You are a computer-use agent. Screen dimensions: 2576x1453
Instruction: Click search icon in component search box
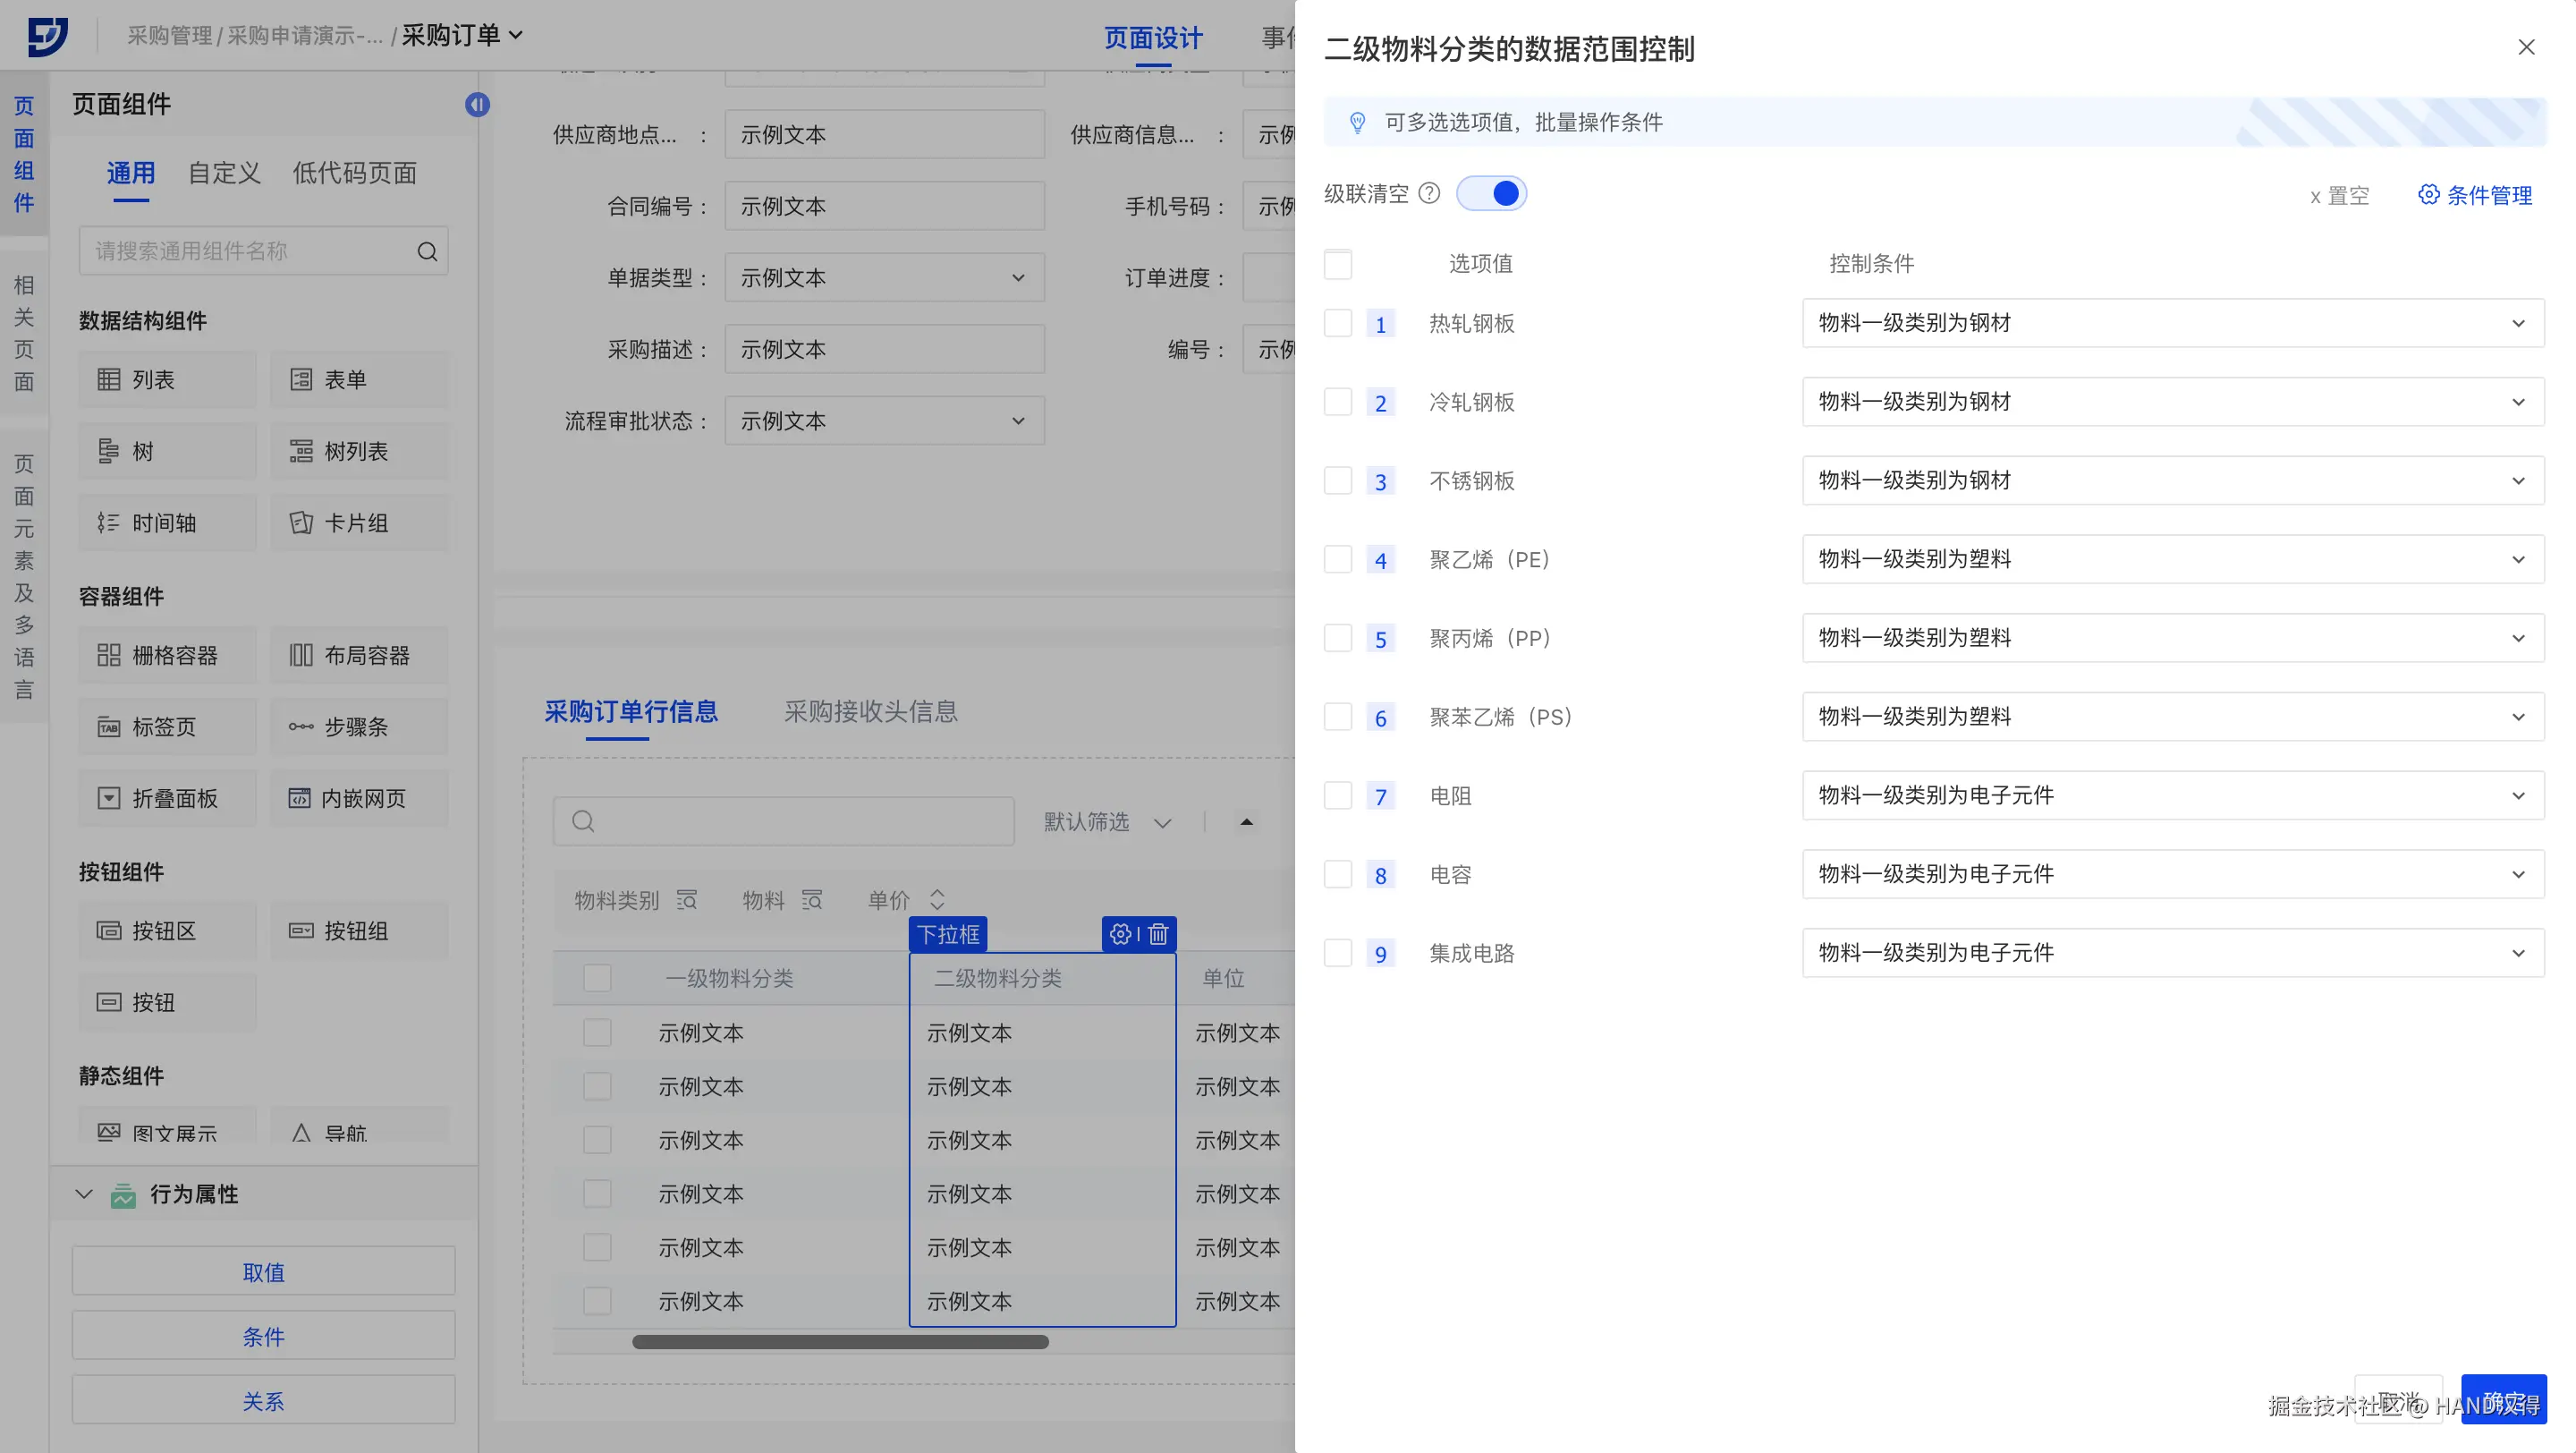pyautogui.click(x=427, y=251)
